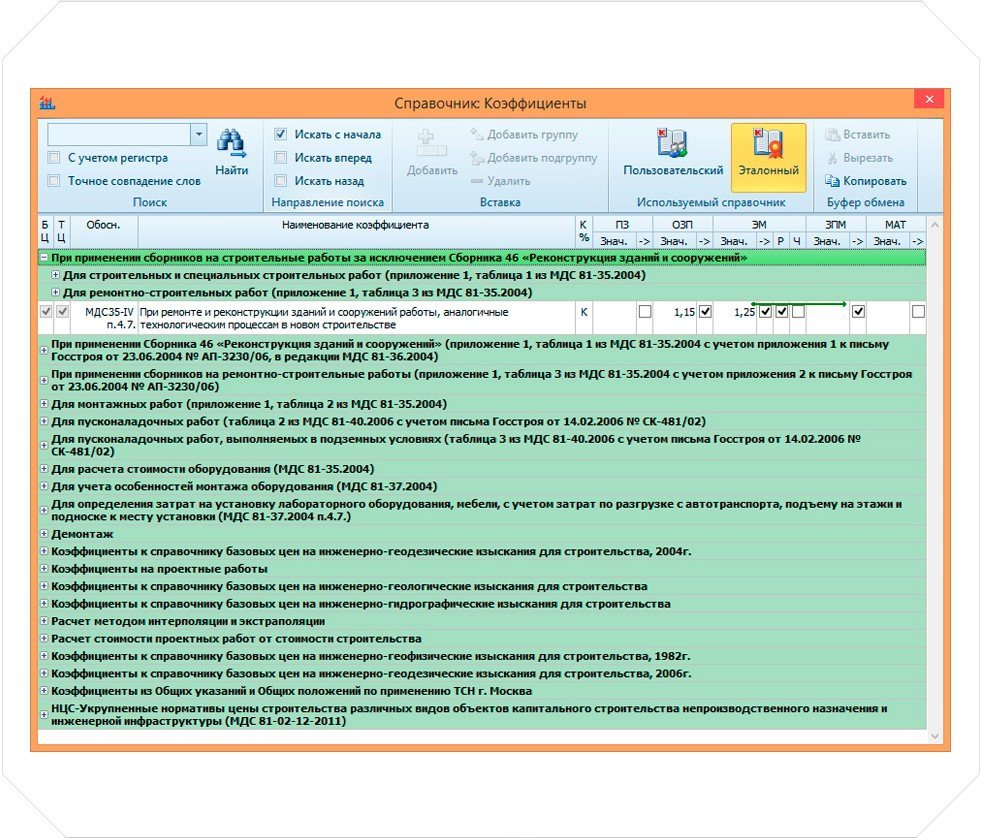982x838 pixels.
Task: Toggle ПЗ arrow checkbox in МДС35-IV row
Action: click(644, 311)
